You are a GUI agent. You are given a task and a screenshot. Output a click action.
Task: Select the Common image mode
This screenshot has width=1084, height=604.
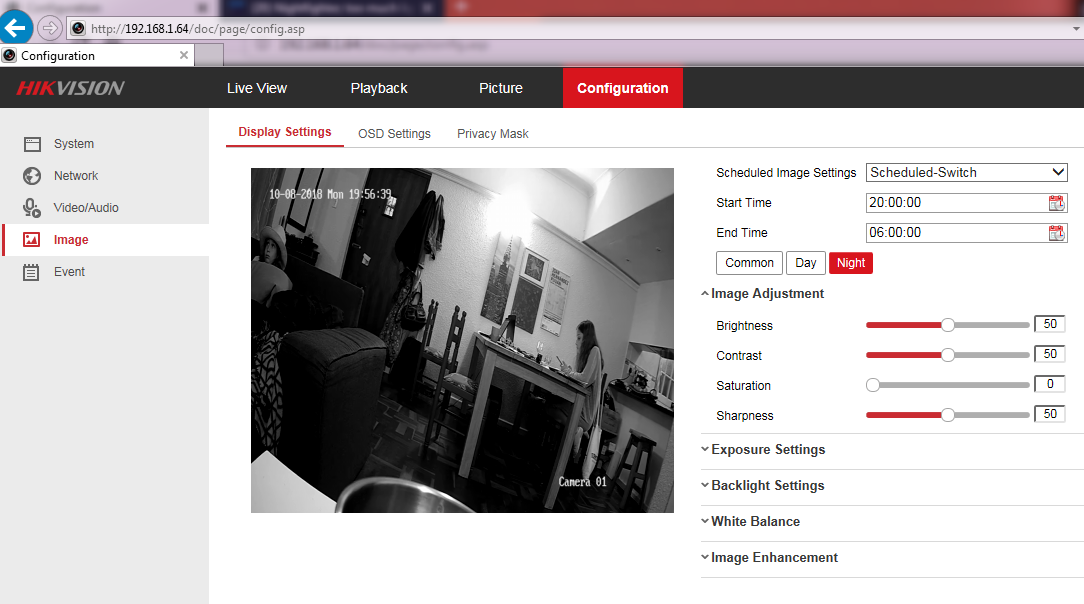749,263
